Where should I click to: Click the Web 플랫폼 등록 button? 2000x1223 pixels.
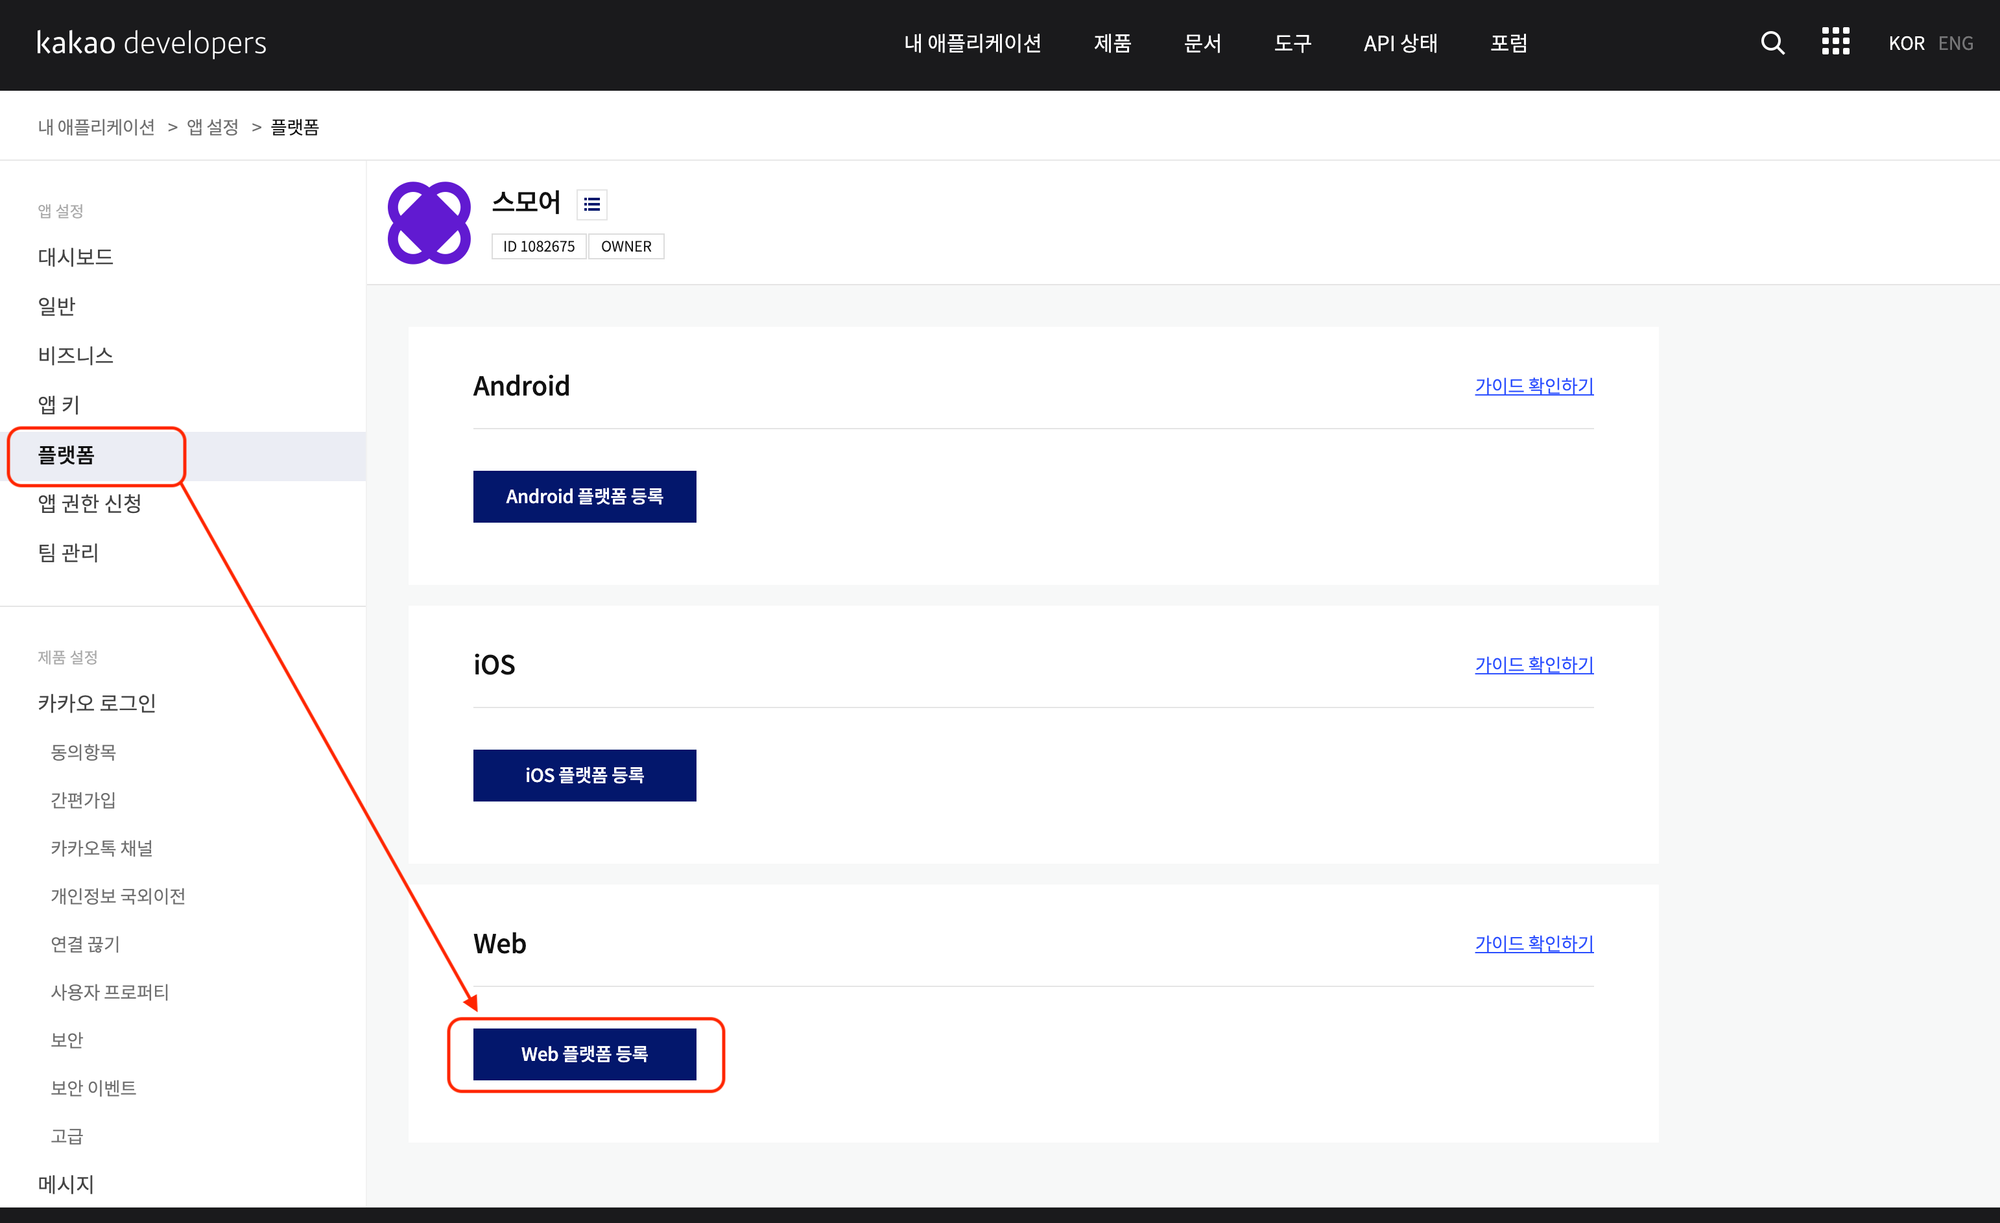pos(584,1054)
